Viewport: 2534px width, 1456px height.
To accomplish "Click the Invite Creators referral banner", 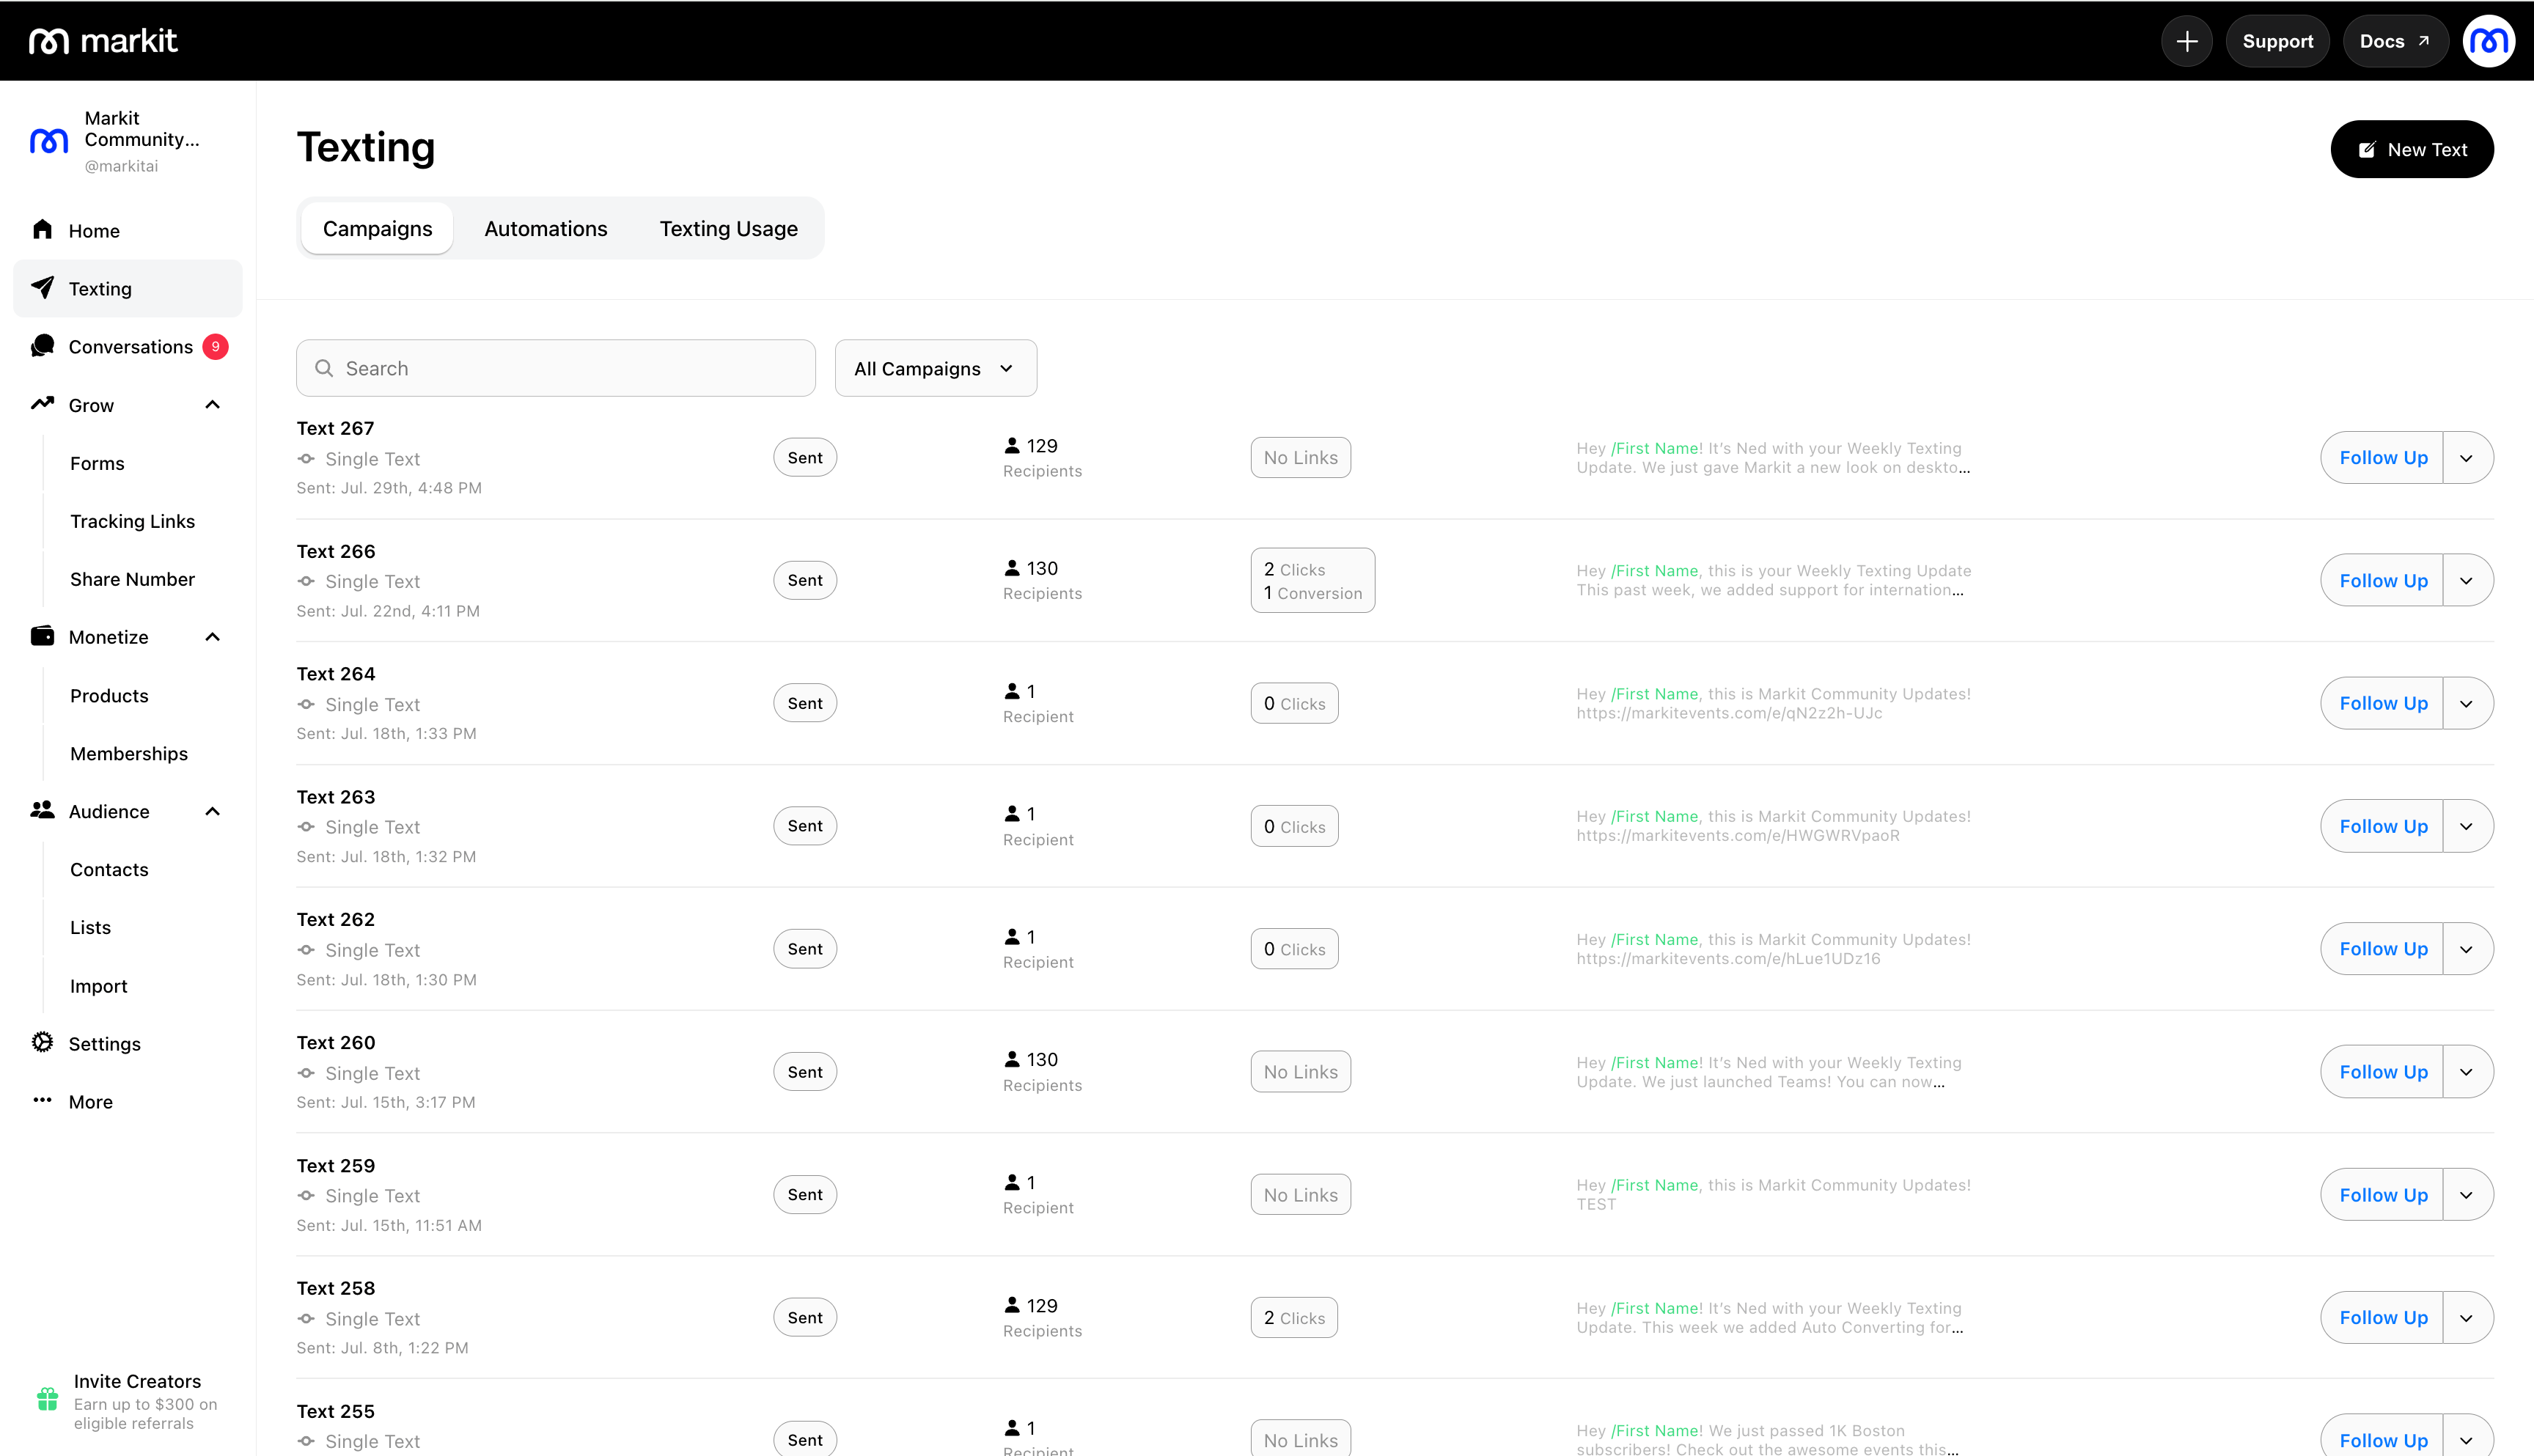I will (128, 1400).
